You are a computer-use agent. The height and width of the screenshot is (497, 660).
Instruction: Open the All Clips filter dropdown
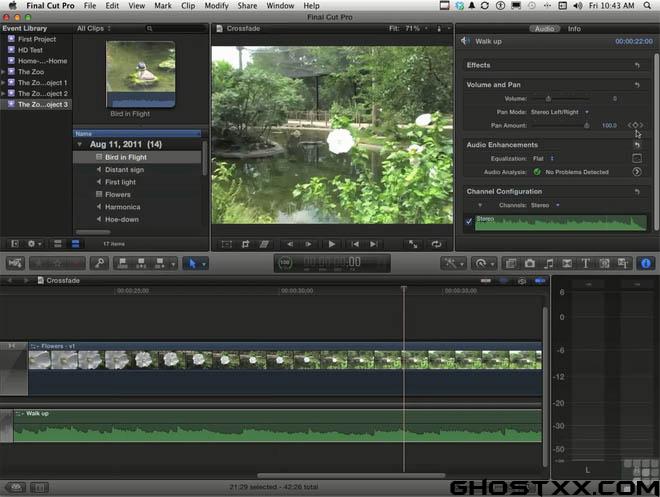click(93, 28)
